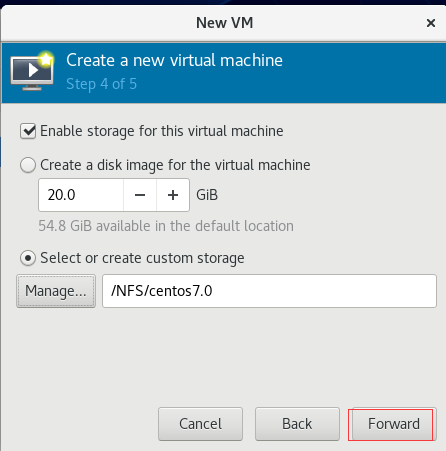Click the Create a new virtual machine heading
The image size is (446, 451).
click(x=174, y=60)
